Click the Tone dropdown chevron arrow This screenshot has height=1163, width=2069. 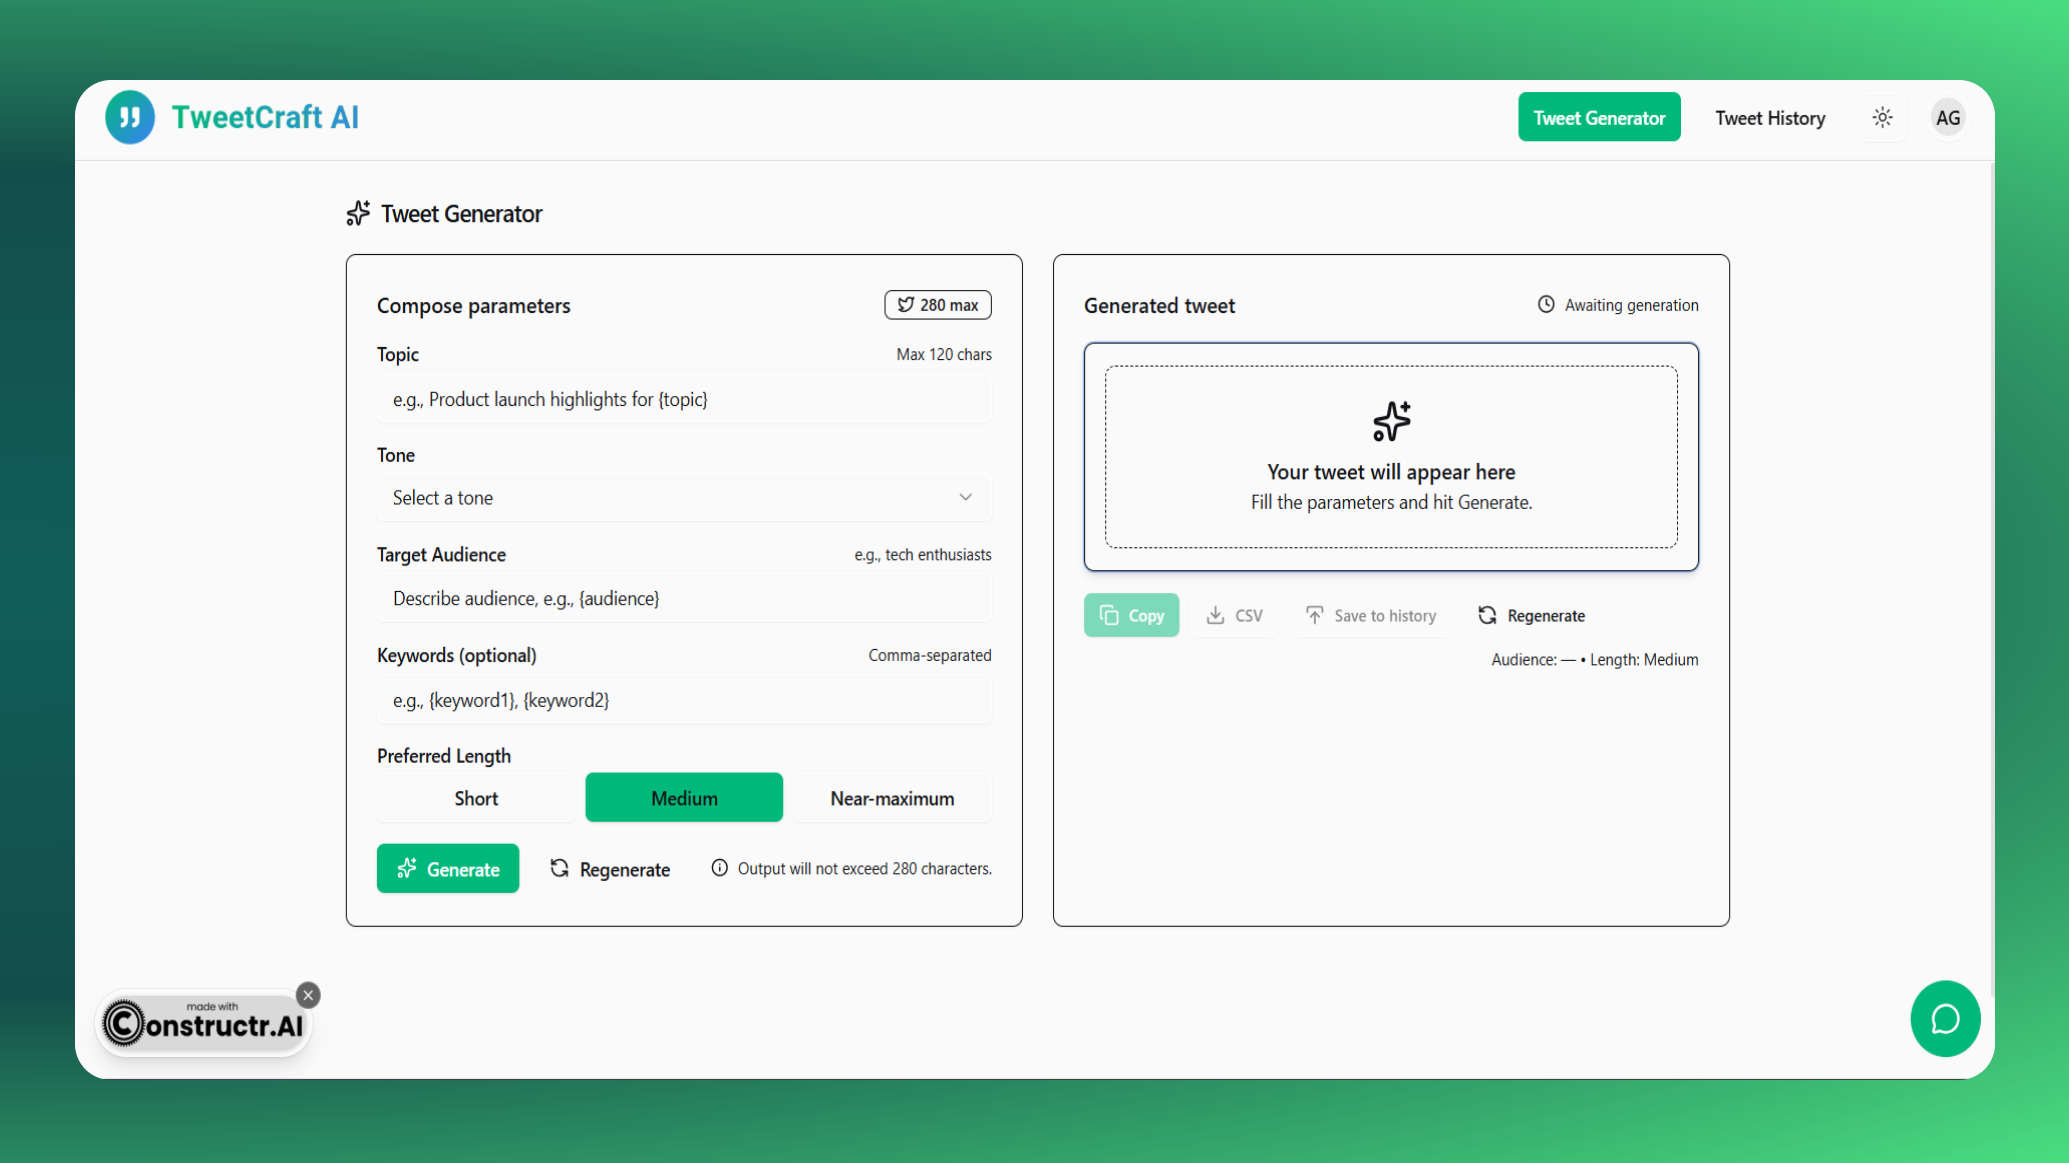(x=965, y=497)
